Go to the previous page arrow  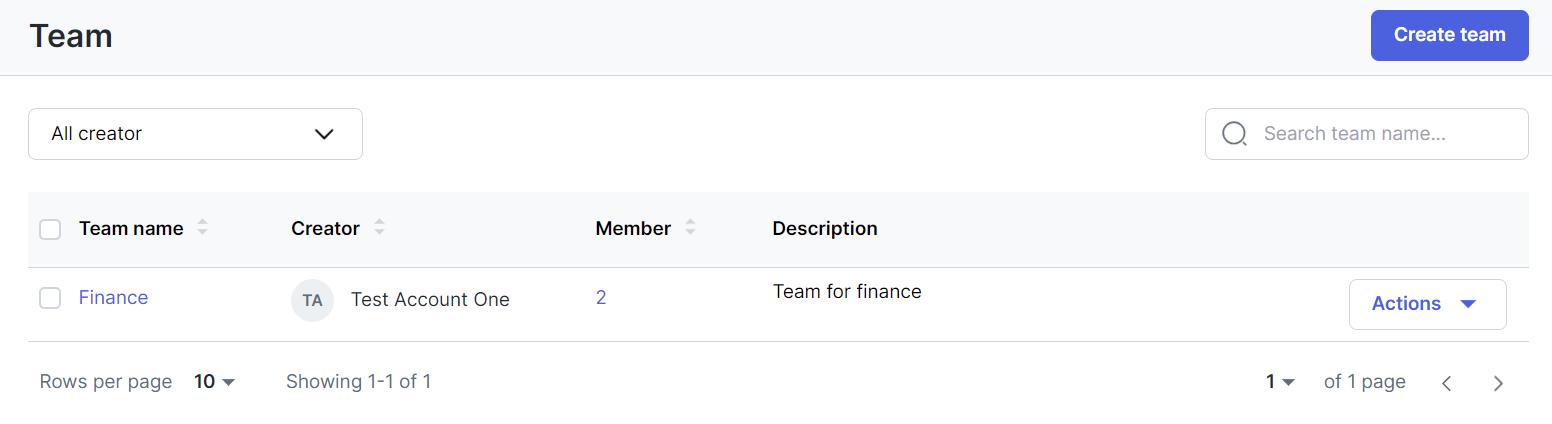coord(1446,383)
